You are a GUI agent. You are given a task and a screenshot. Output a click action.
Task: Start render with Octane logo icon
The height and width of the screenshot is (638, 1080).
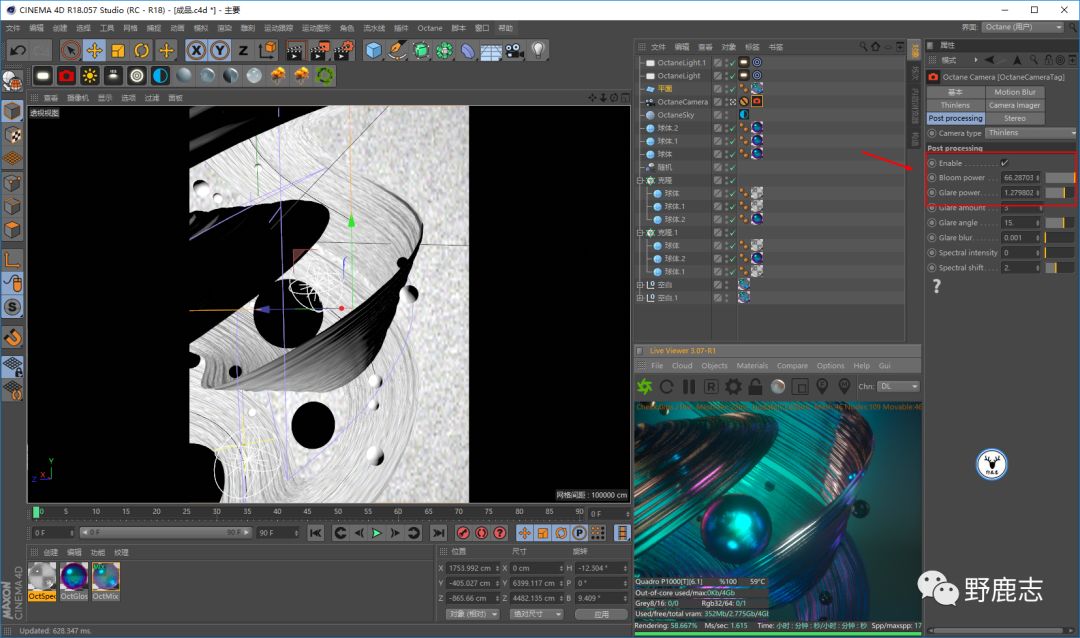tap(644, 386)
